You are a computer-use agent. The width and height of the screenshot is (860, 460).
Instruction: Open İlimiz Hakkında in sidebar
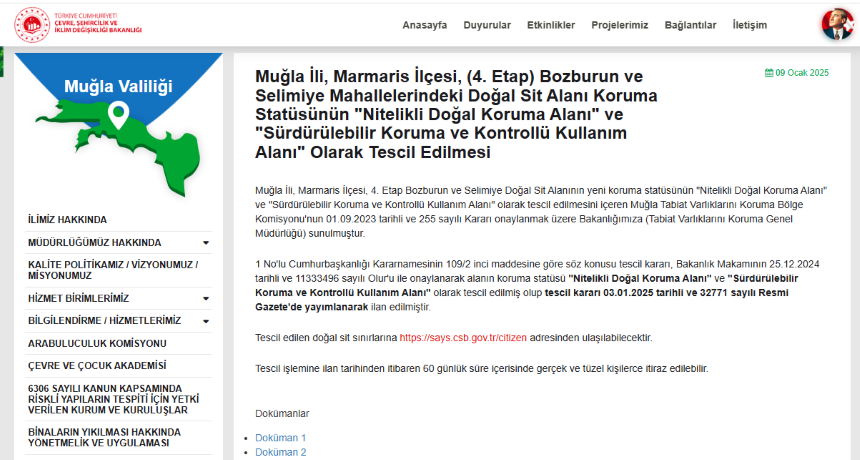[67, 220]
